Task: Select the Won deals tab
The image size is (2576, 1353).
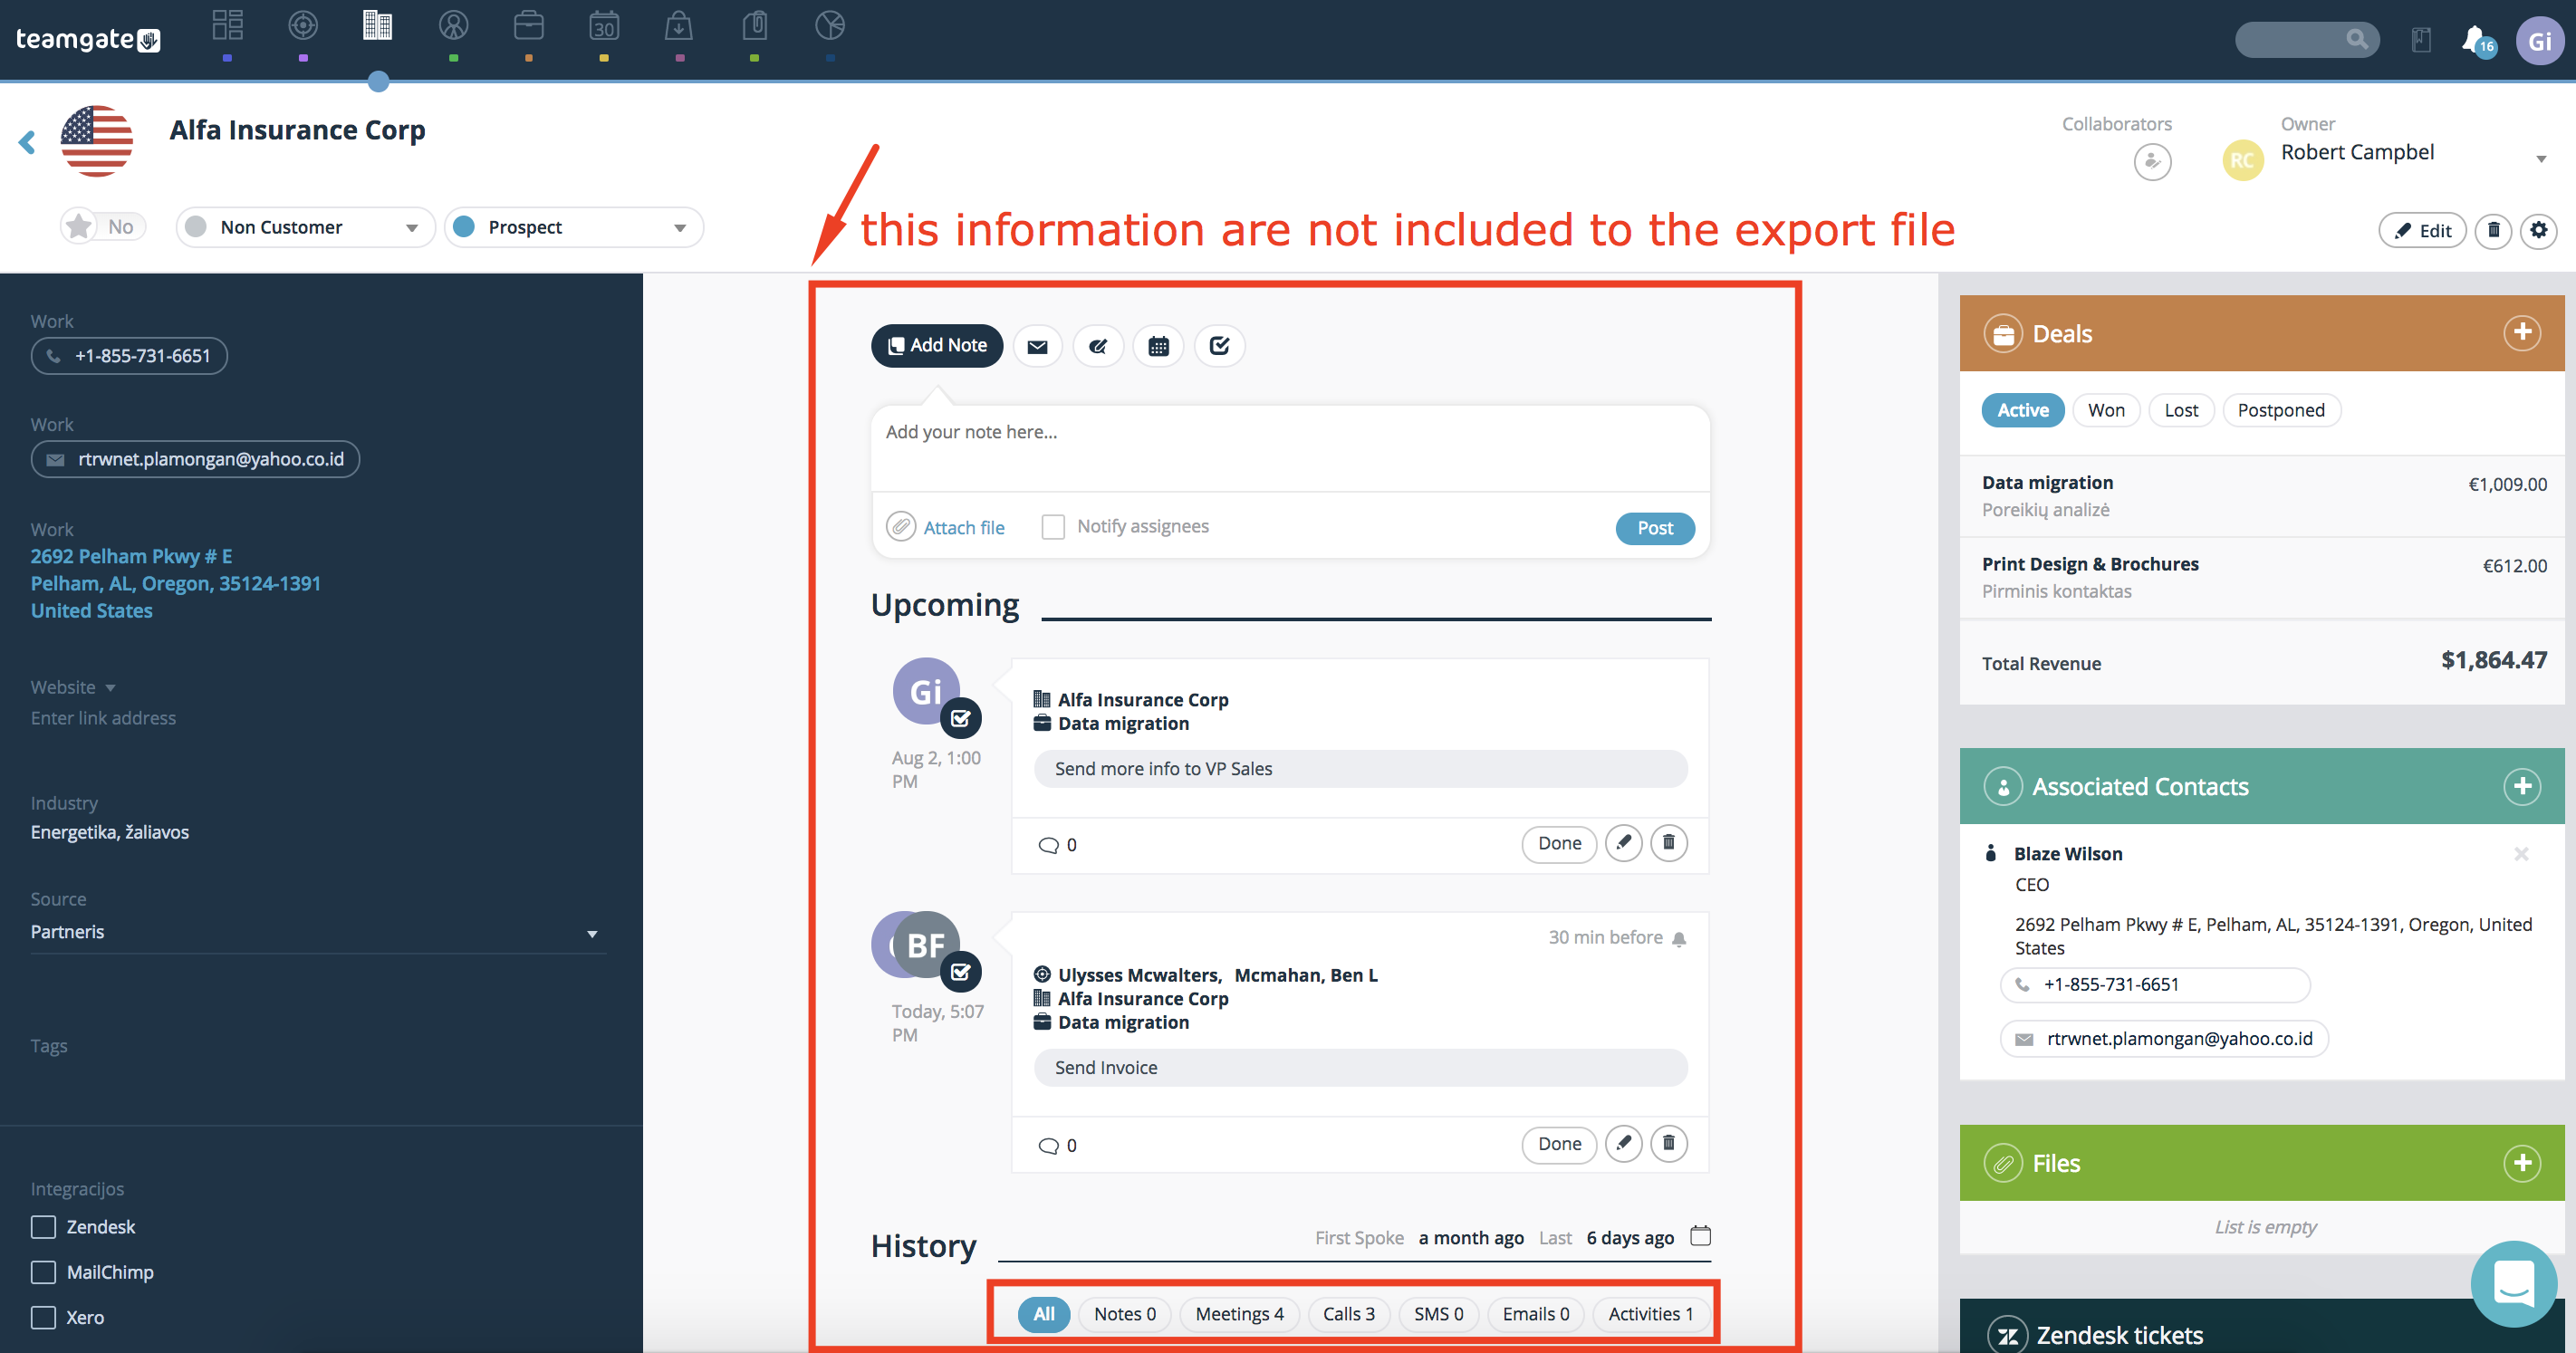Action: 2106,410
